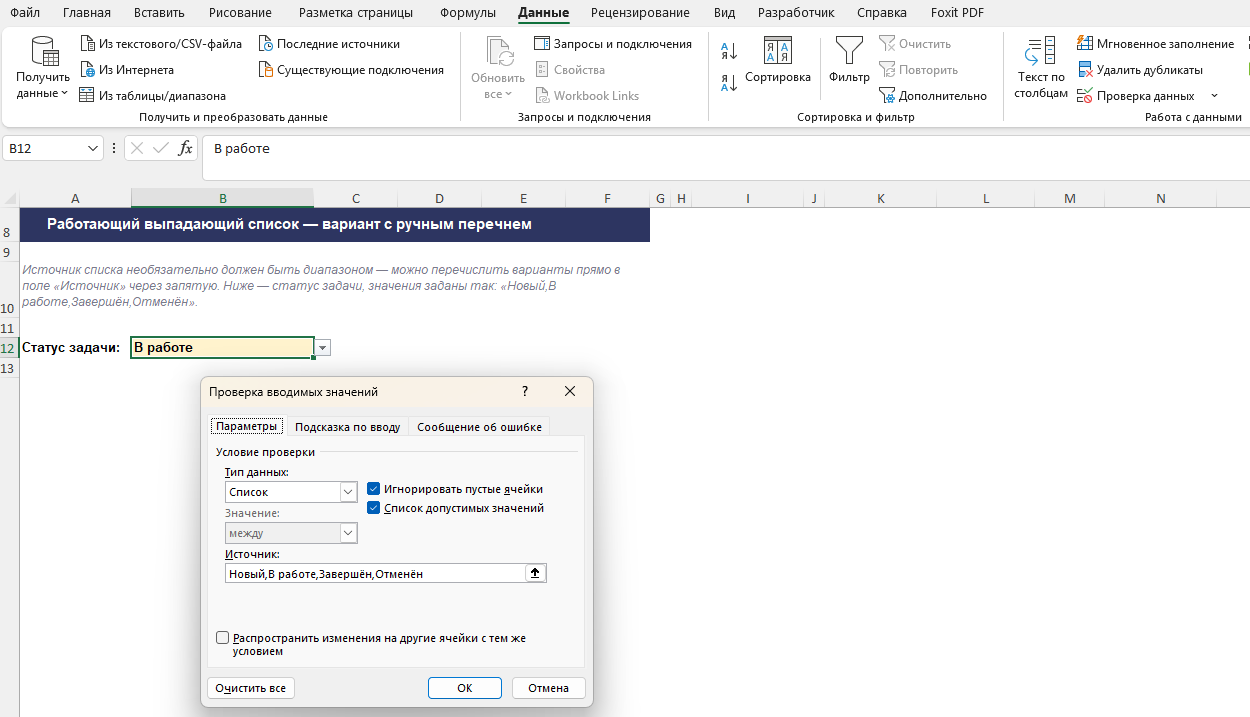Switch to Сообщение об ошибке tab
The width and height of the screenshot is (1250, 717).
pyautogui.click(x=479, y=427)
